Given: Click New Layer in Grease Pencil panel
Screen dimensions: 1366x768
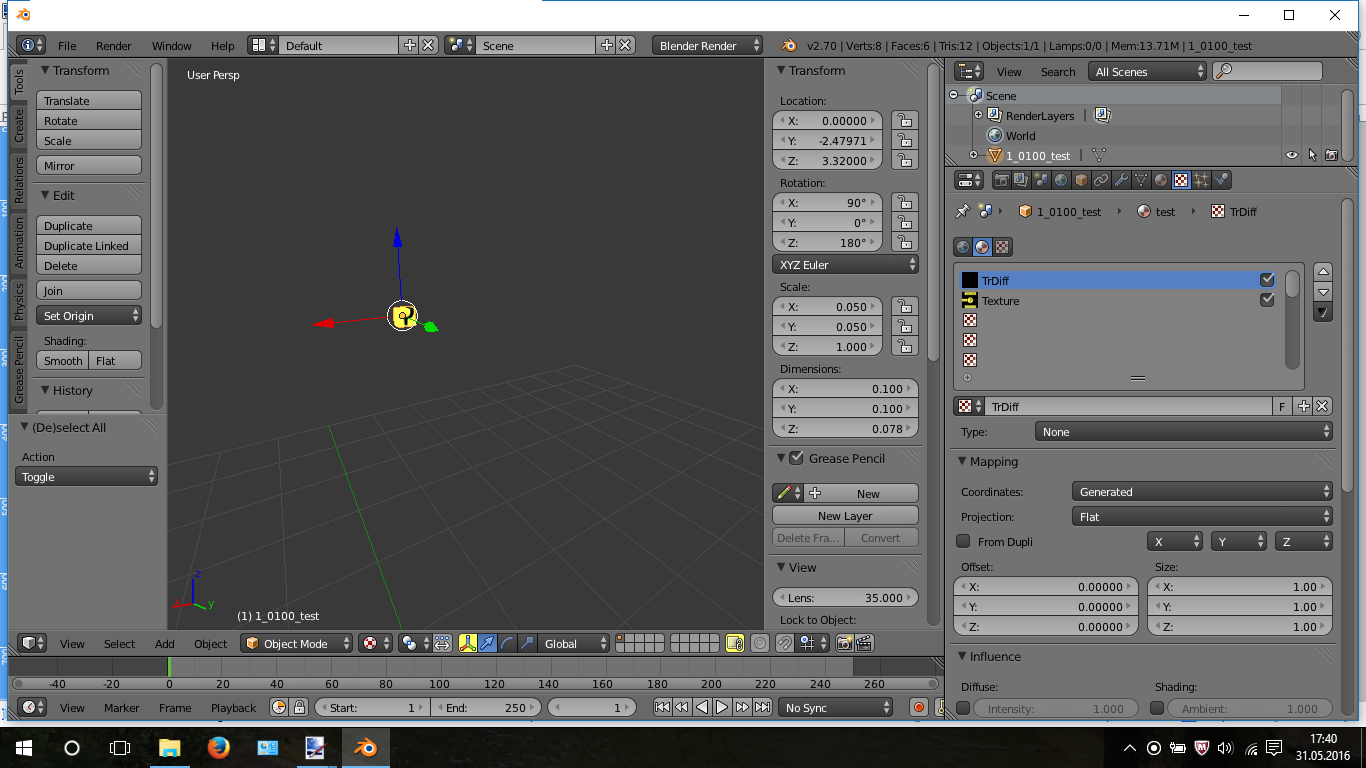Looking at the screenshot, I should click(845, 516).
